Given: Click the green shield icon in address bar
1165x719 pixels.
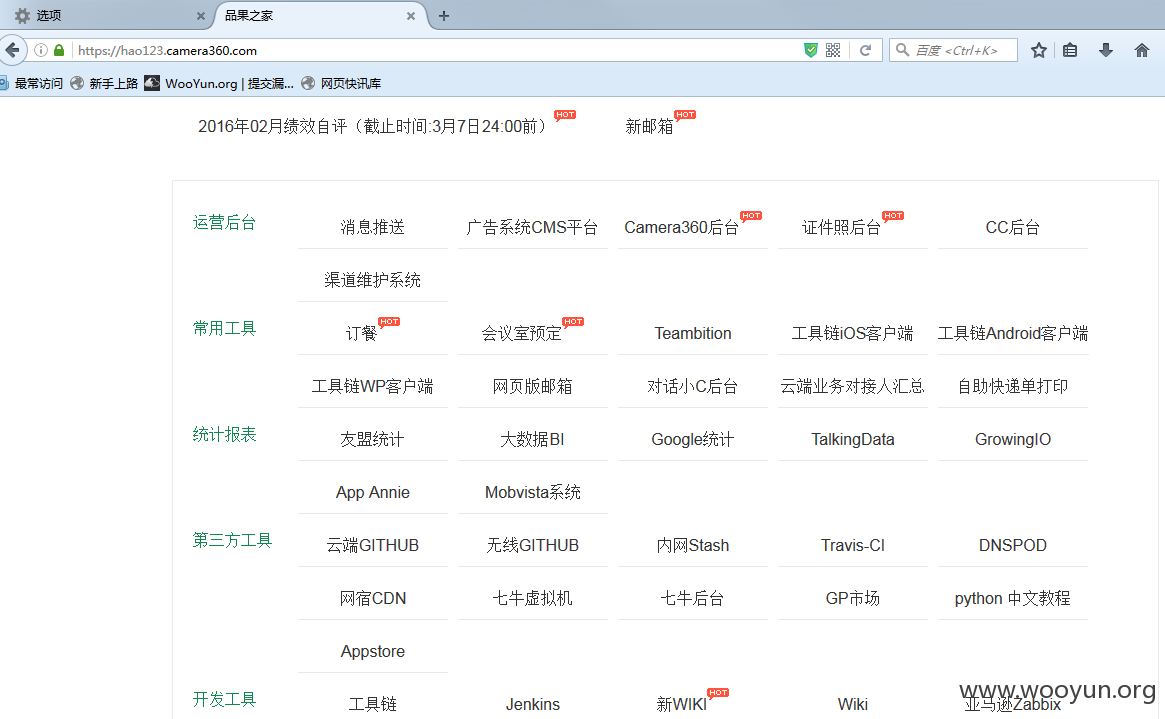Looking at the screenshot, I should (811, 51).
